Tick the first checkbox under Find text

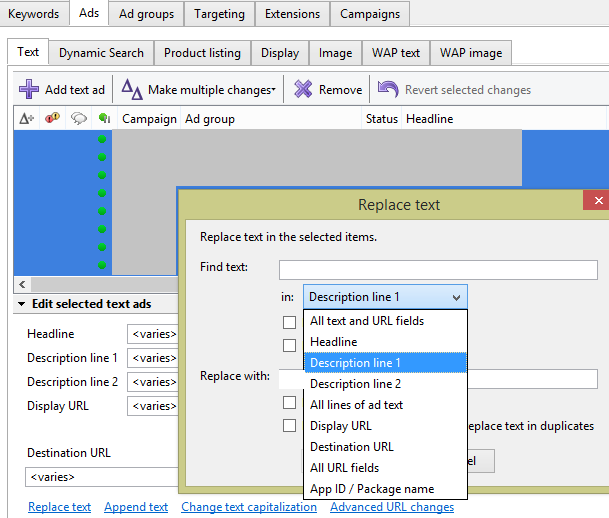289,322
